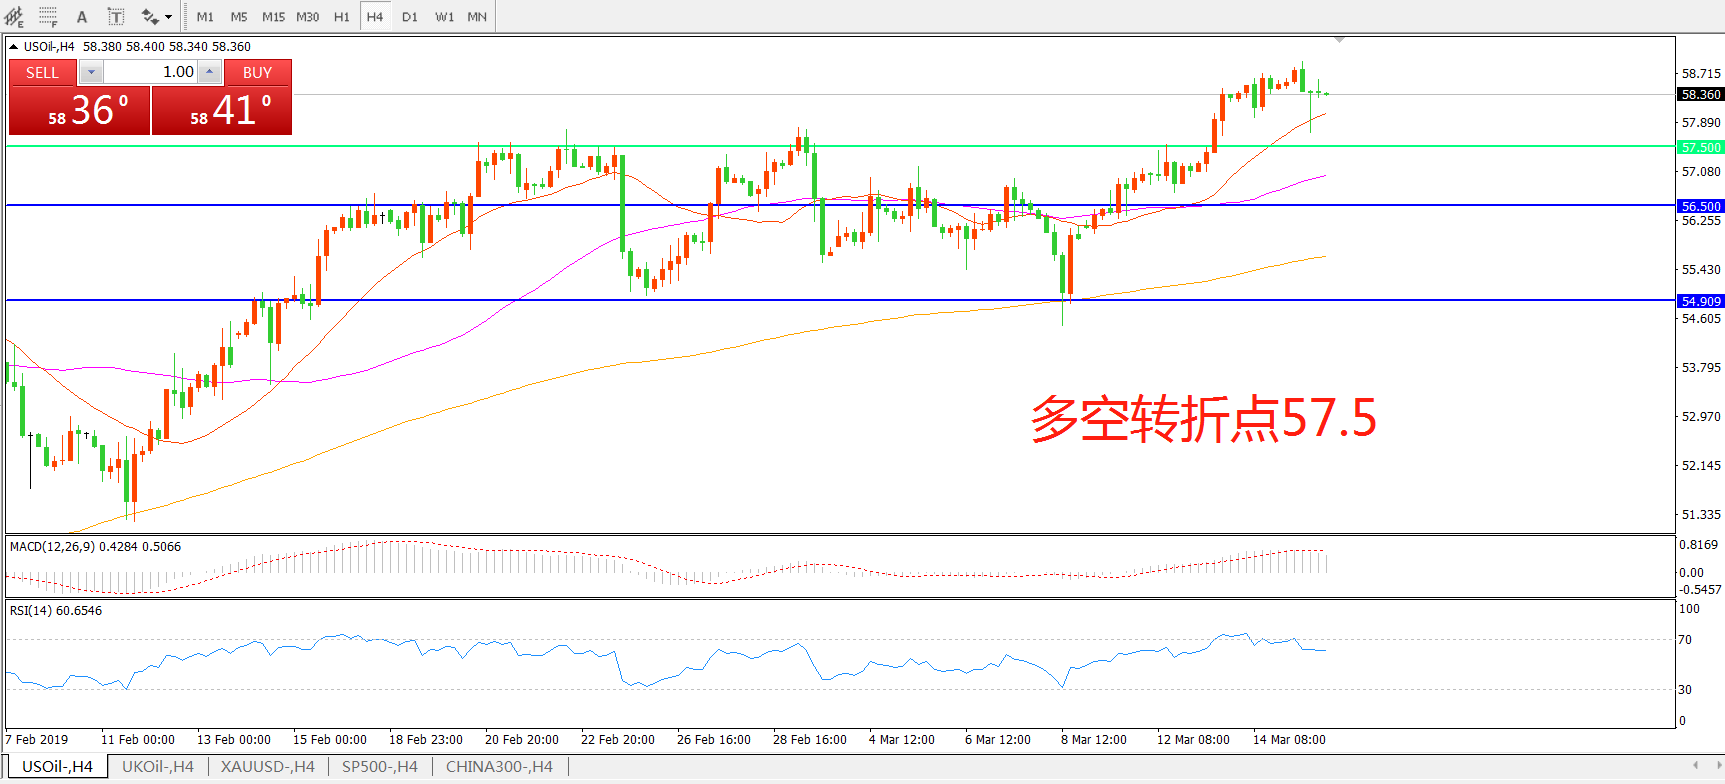Switch to the XAUUSD-,H4 chart tab
The width and height of the screenshot is (1725, 784).
[x=267, y=767]
